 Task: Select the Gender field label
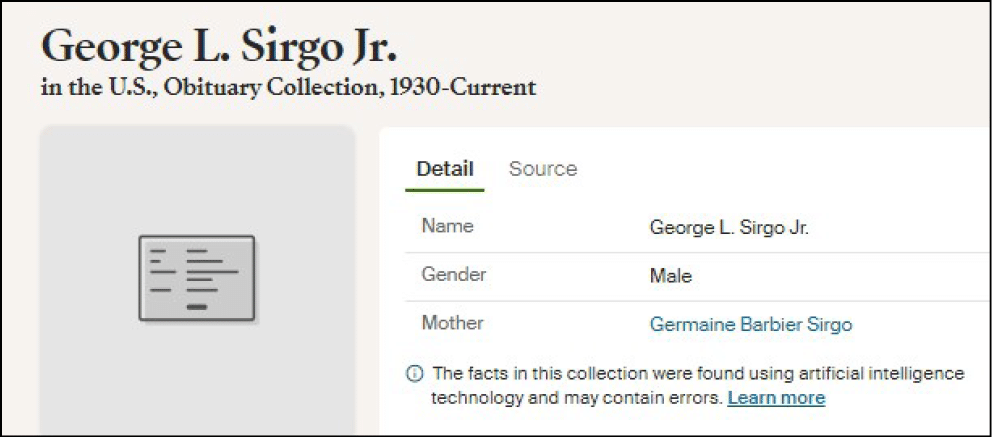coord(453,275)
